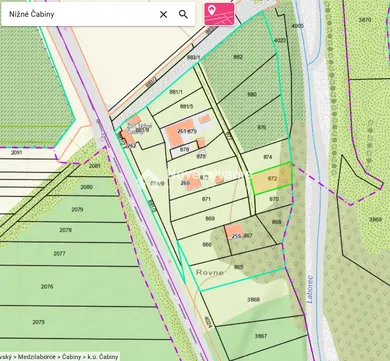Viewport: 390px width, 361px height.
Task: Open the k.ú. Čabiny breadcrumb link
Action: 103,357
